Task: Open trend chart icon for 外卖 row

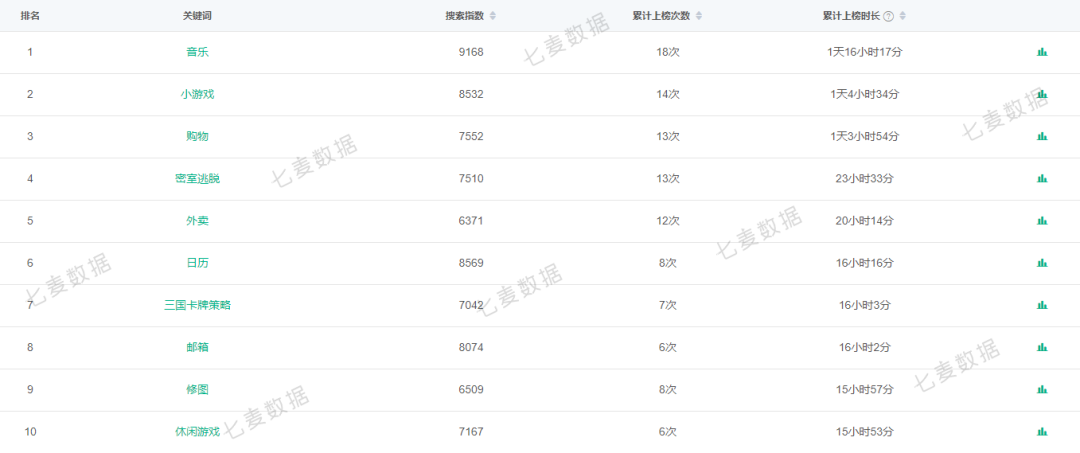Action: [x=1042, y=221]
